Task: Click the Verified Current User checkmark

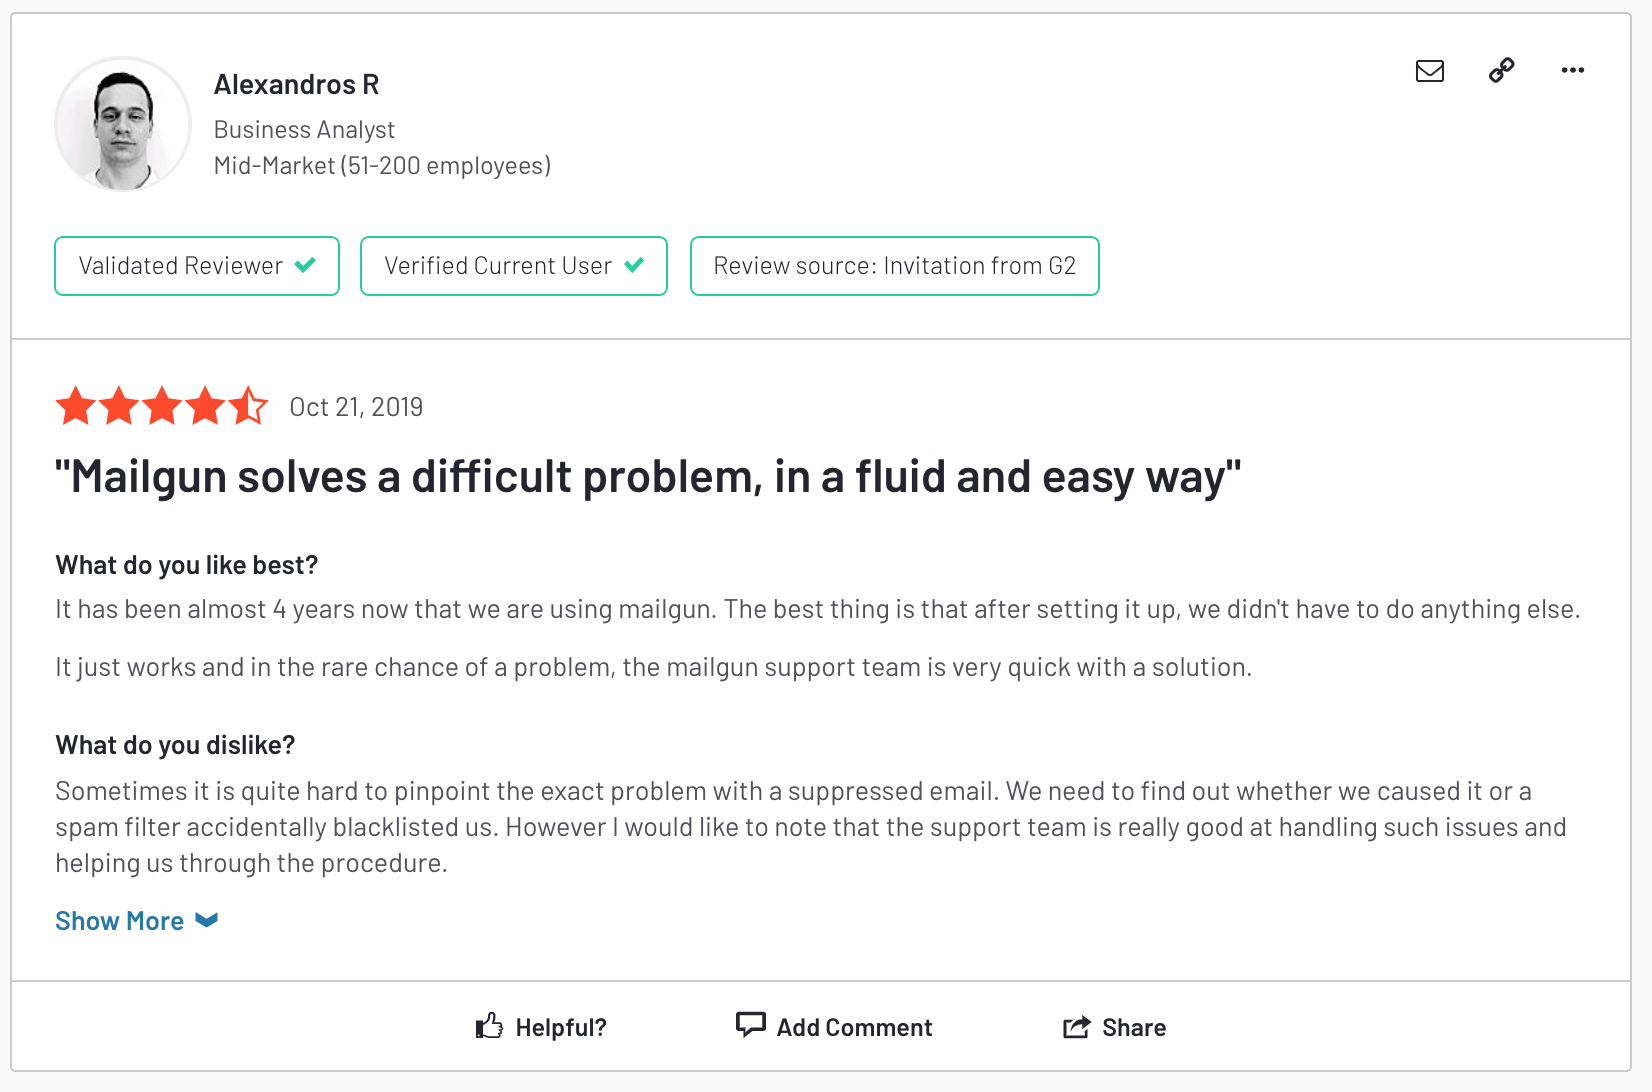Action: tap(634, 265)
